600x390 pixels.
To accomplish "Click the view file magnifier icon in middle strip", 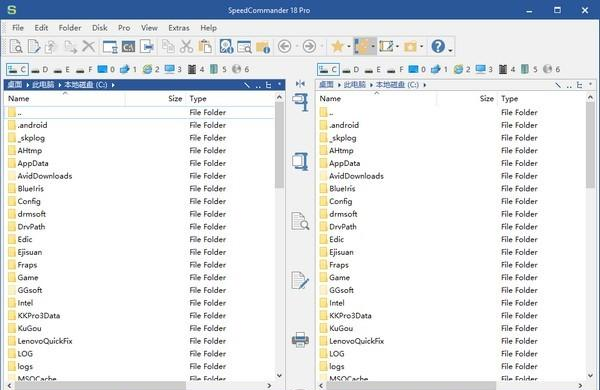I will [x=300, y=221].
